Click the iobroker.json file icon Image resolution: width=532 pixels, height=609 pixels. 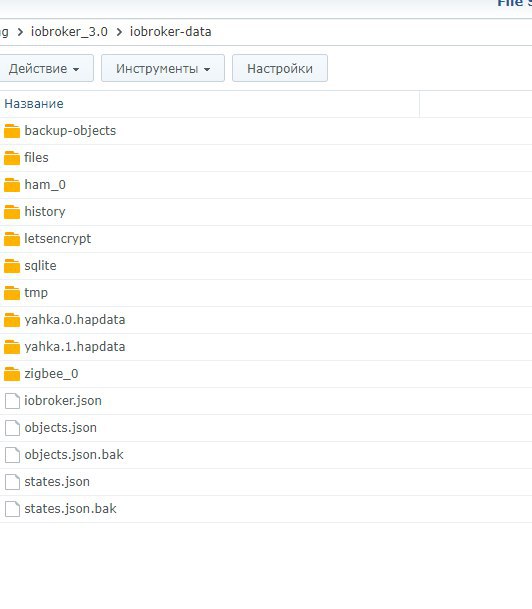(x=12, y=401)
